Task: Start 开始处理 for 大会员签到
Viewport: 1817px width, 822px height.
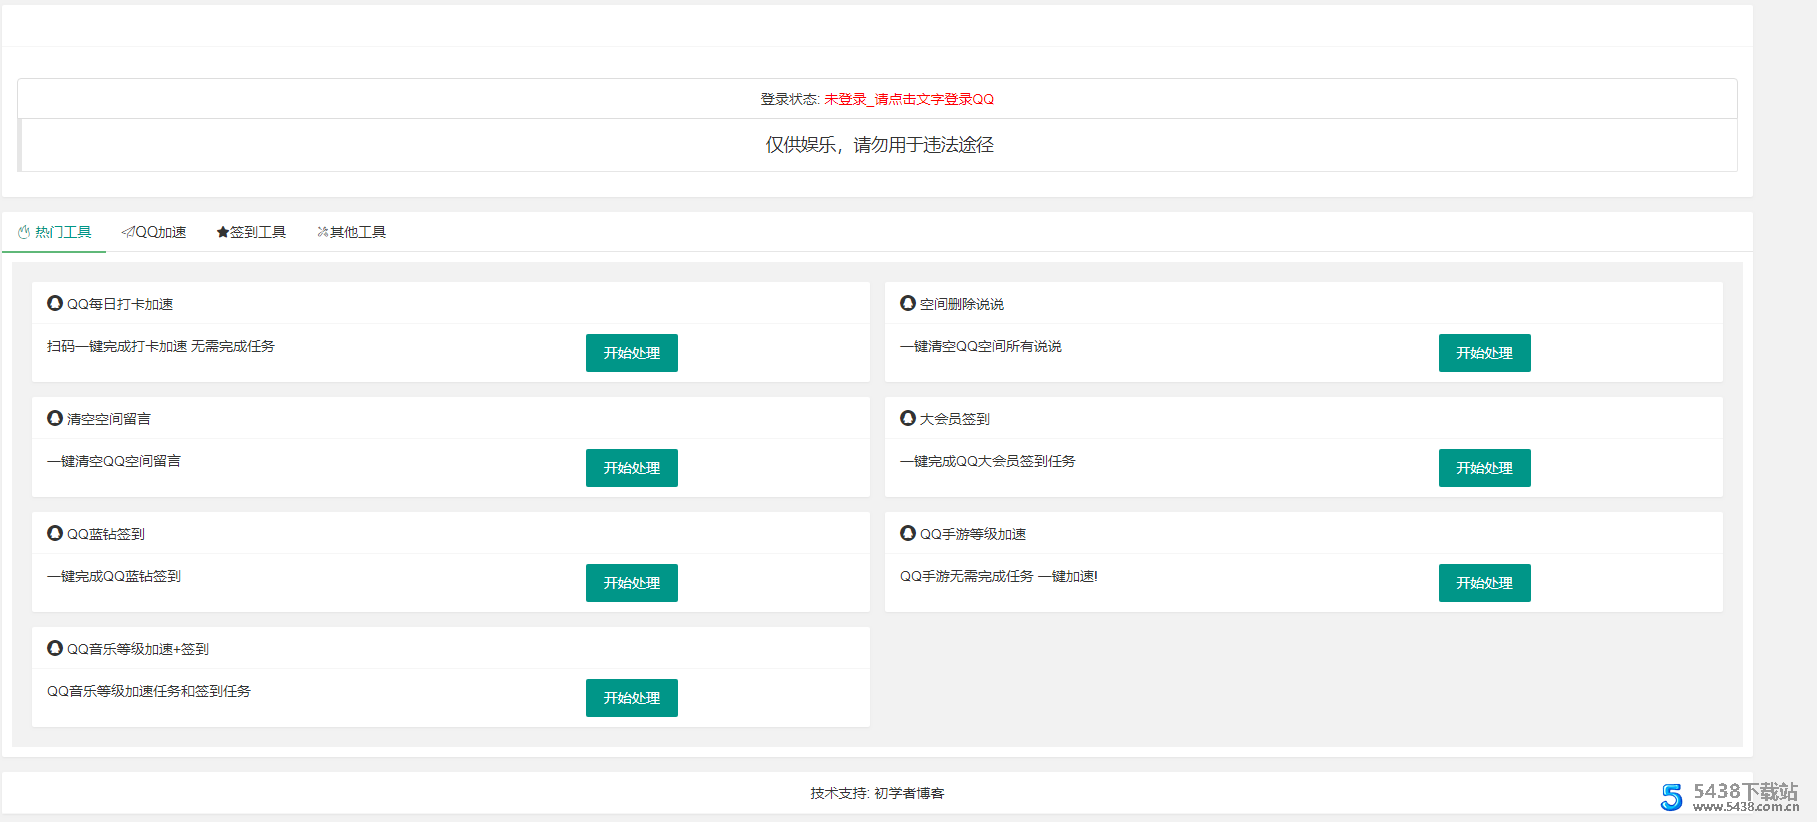Action: coord(1485,468)
